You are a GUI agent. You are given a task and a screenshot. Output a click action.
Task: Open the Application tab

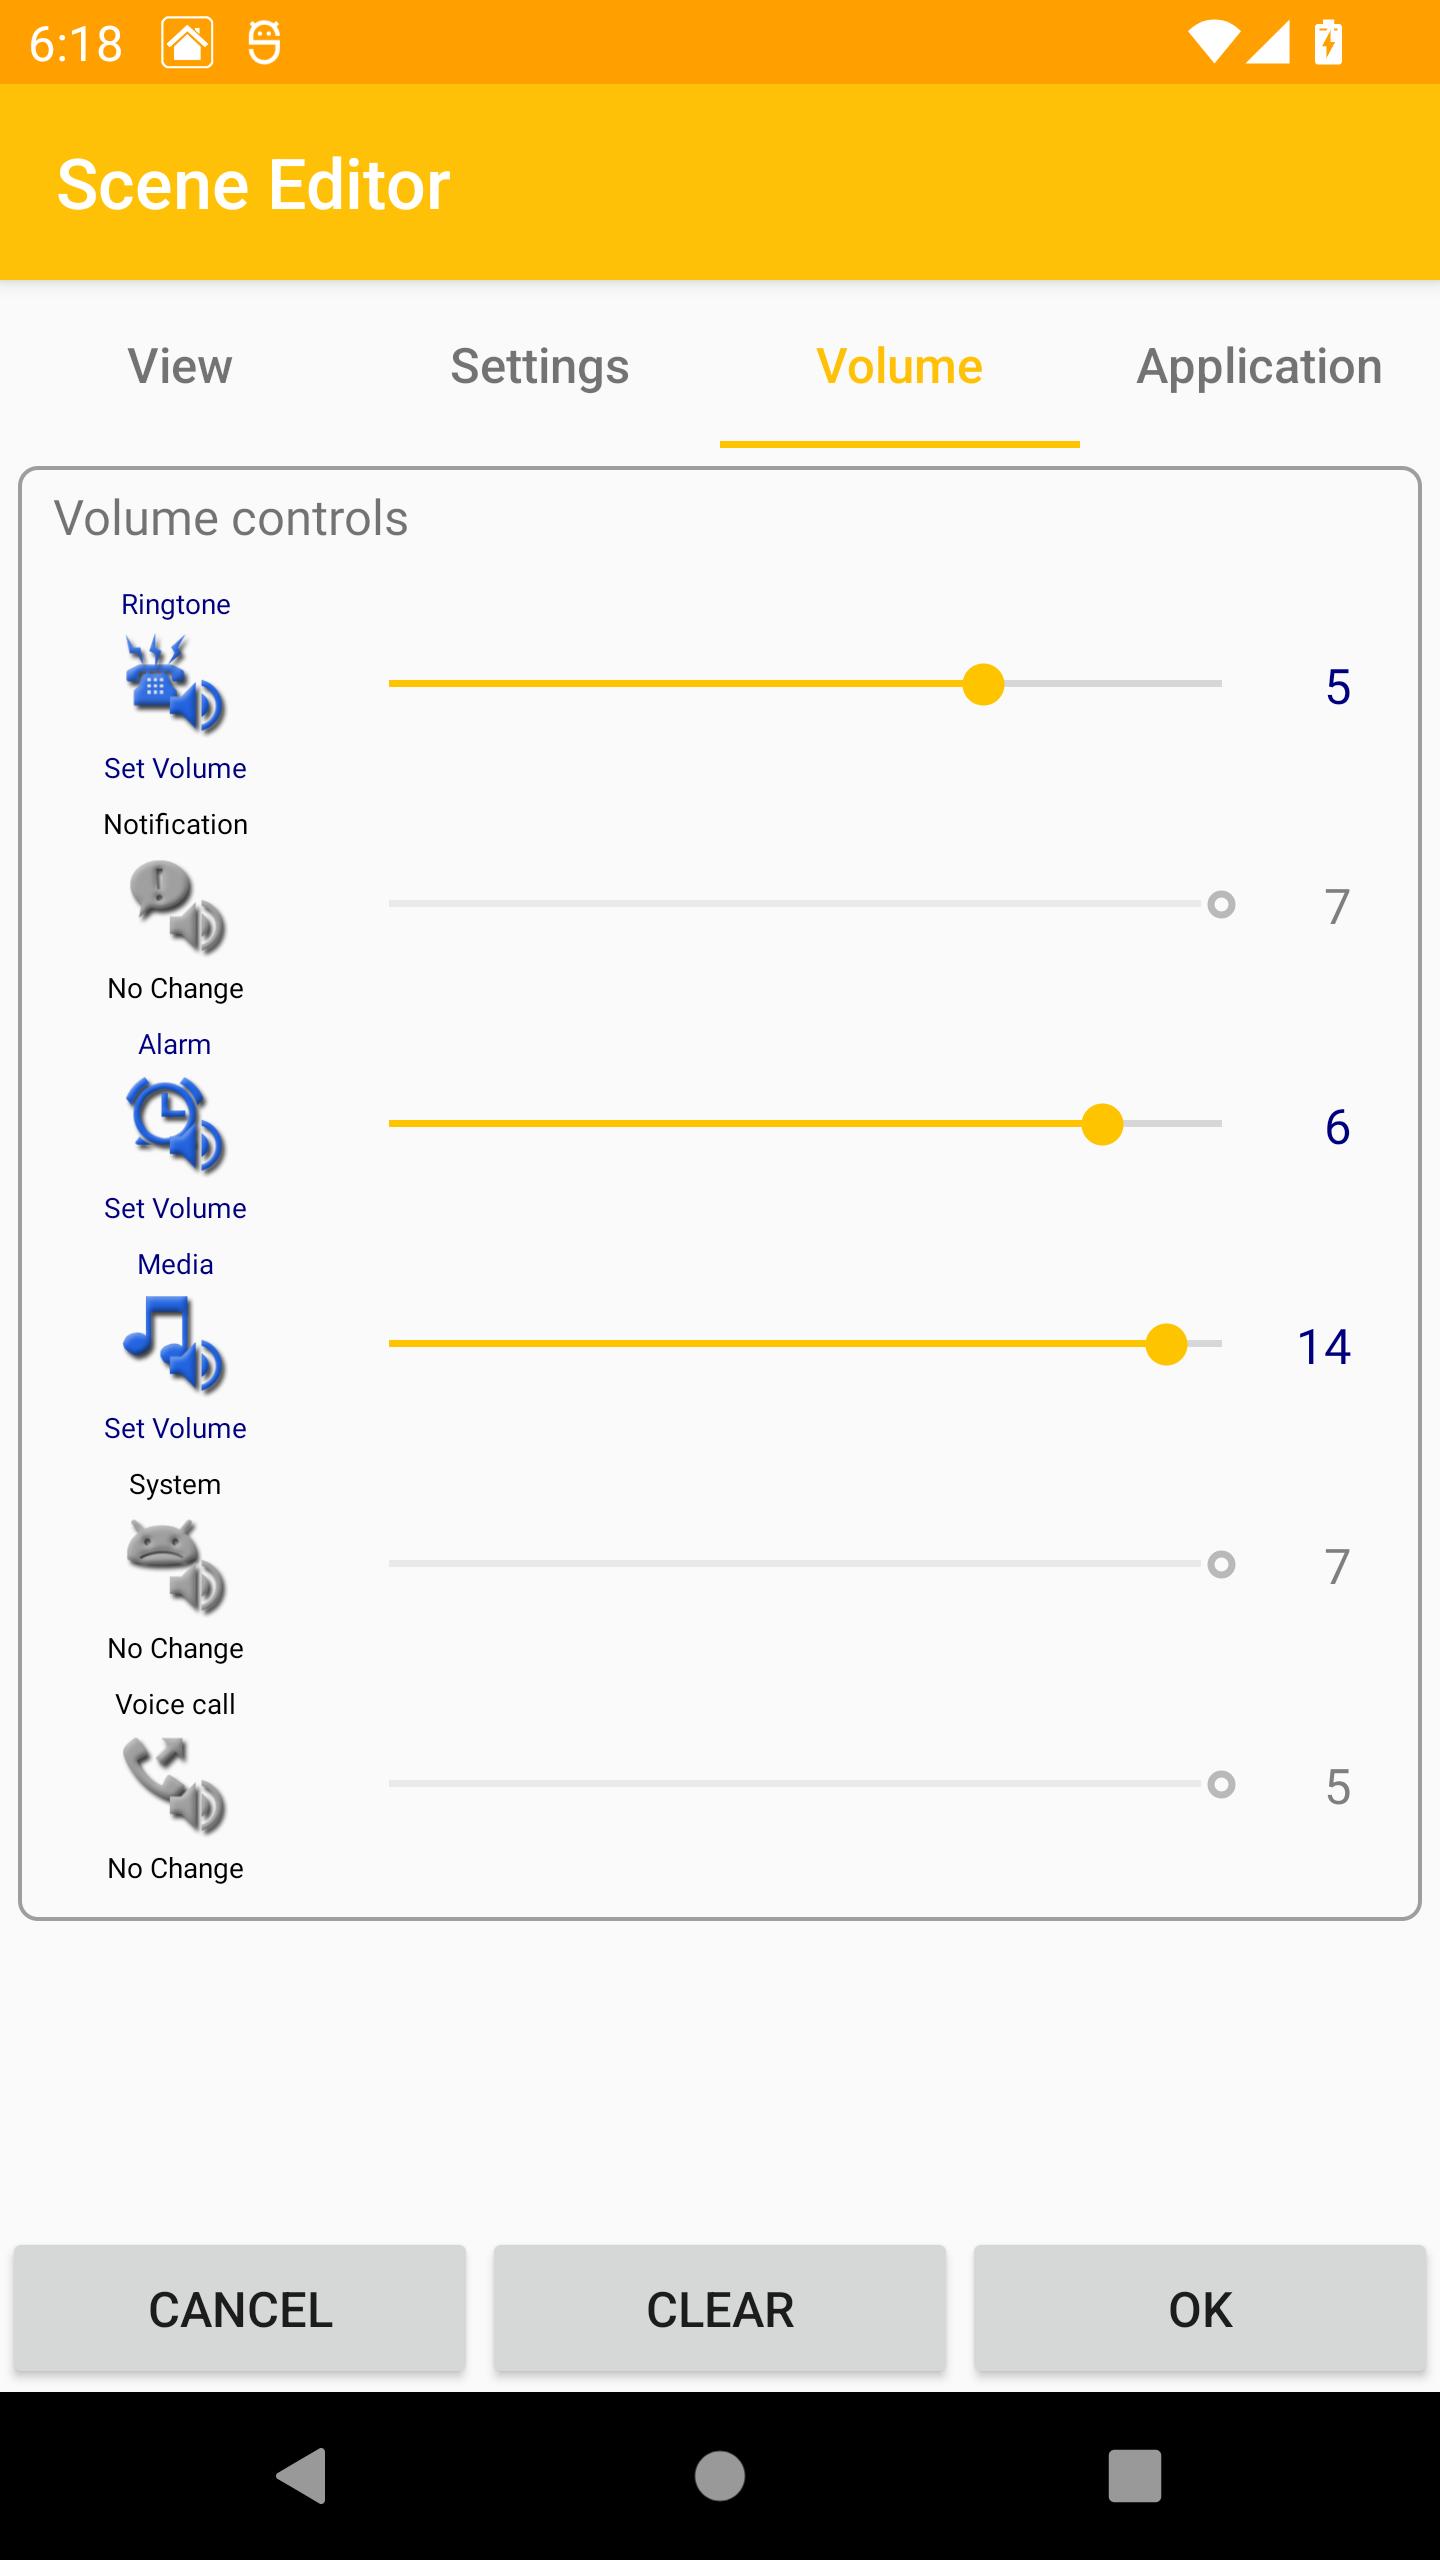point(1259,366)
